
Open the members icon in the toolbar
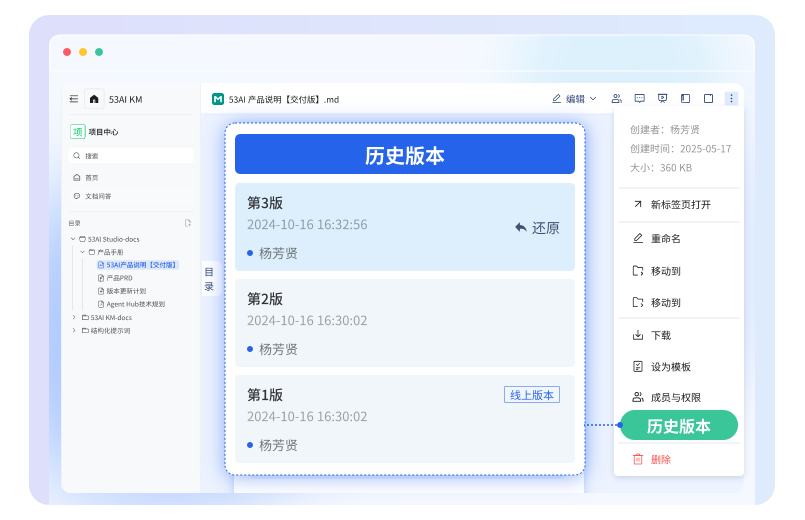(x=617, y=99)
